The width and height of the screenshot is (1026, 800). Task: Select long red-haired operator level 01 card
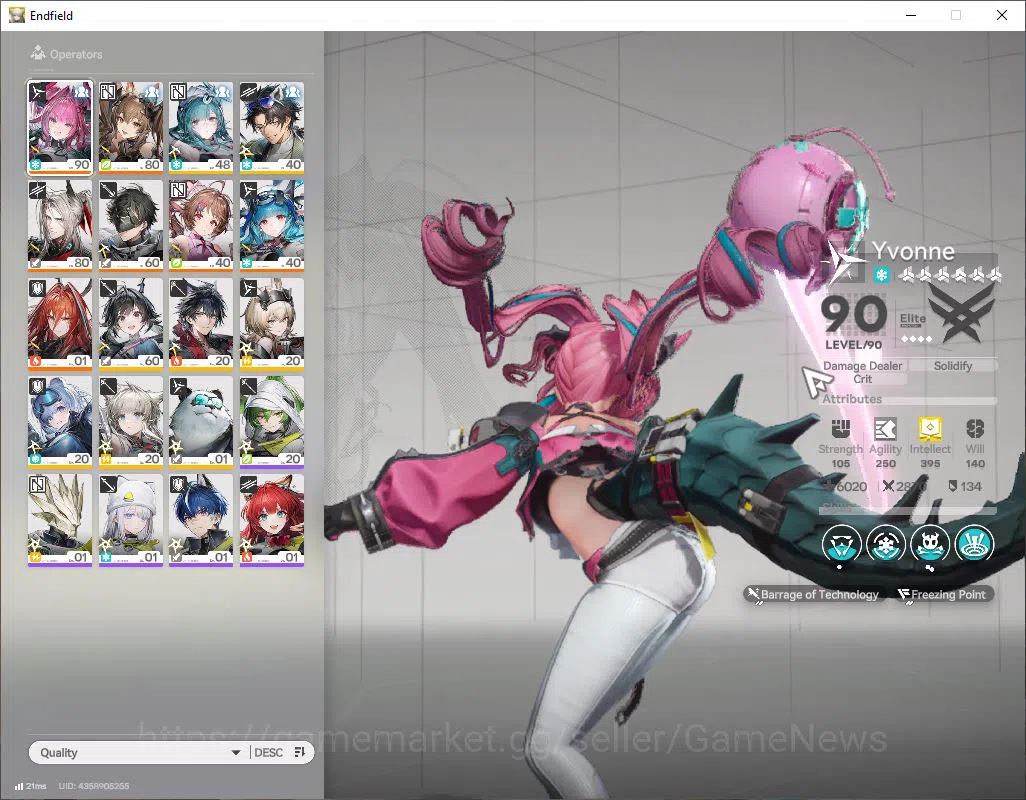click(60, 324)
